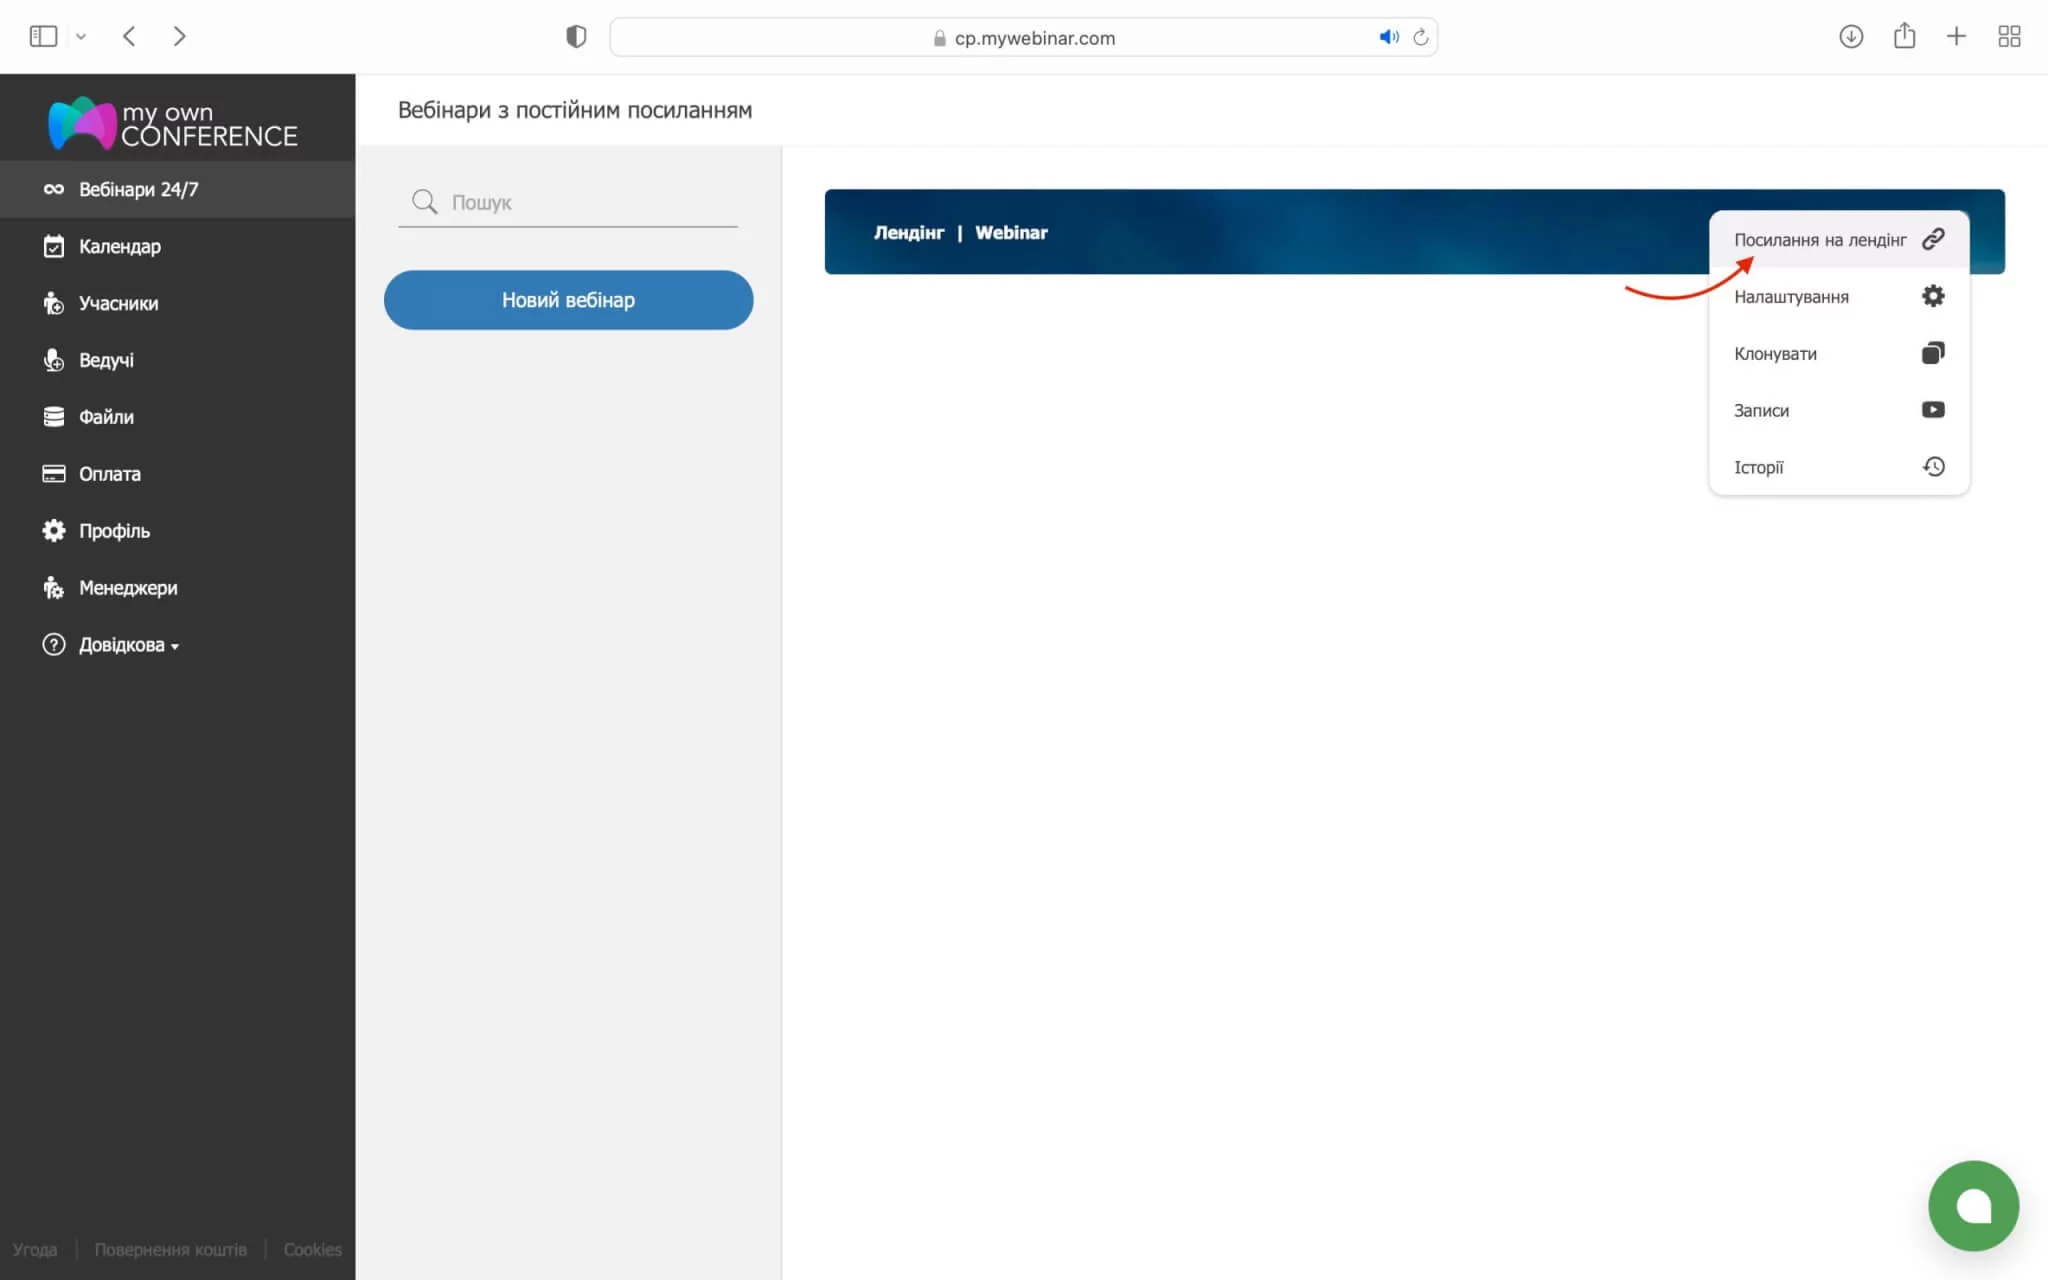Image resolution: width=2048 pixels, height=1280 pixels.
Task: Click the Safari share icon
Action: tap(1904, 37)
